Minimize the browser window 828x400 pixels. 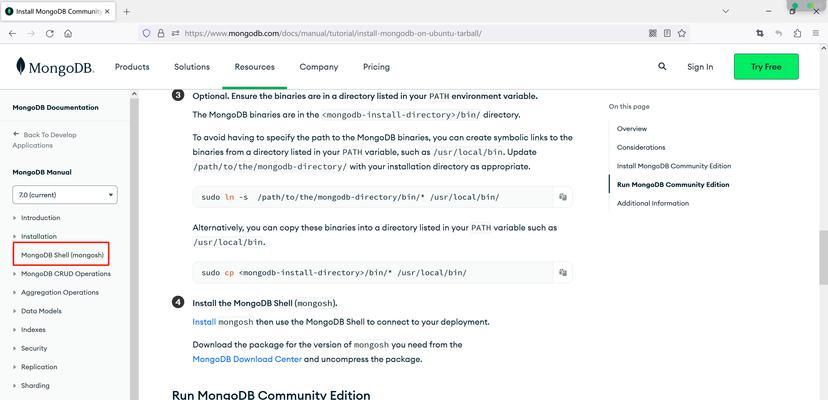click(x=769, y=11)
